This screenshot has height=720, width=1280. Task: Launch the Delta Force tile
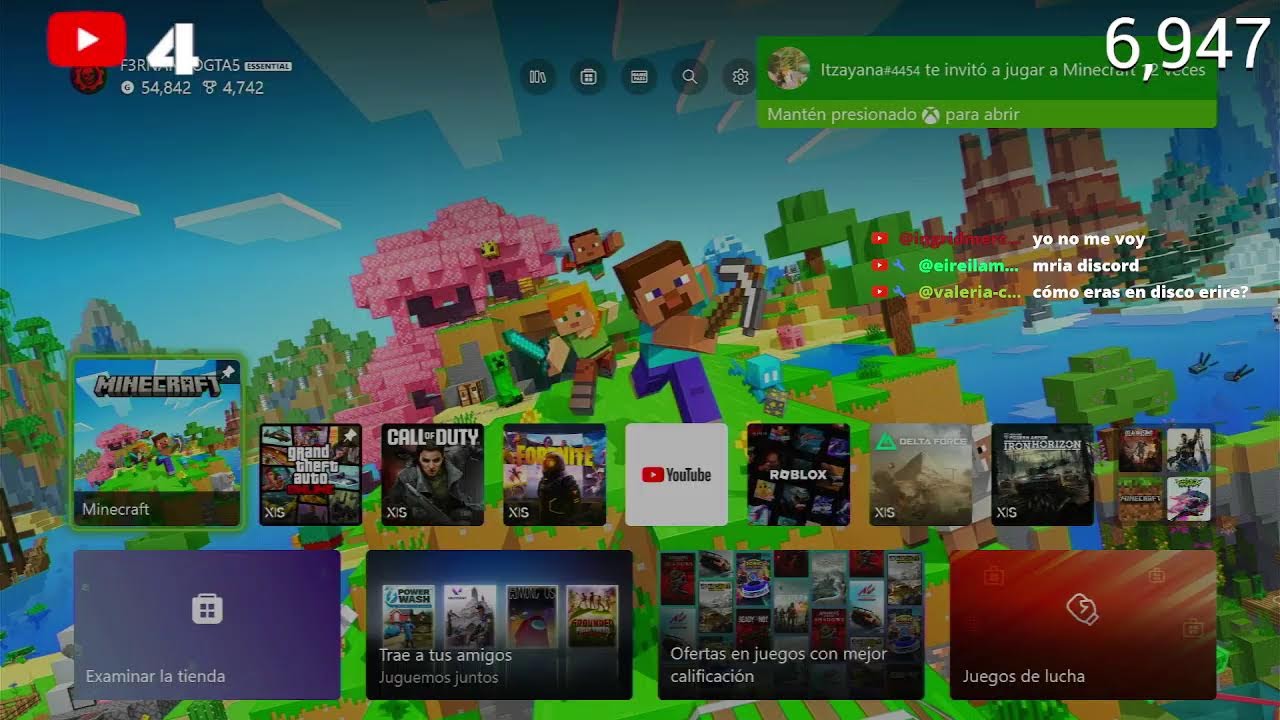920,474
